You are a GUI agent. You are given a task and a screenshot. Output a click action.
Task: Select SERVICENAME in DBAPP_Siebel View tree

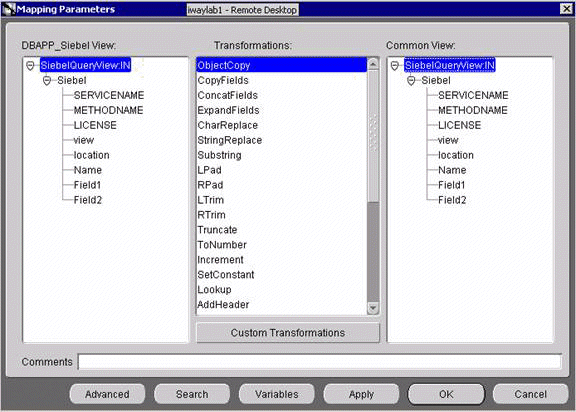click(x=109, y=95)
